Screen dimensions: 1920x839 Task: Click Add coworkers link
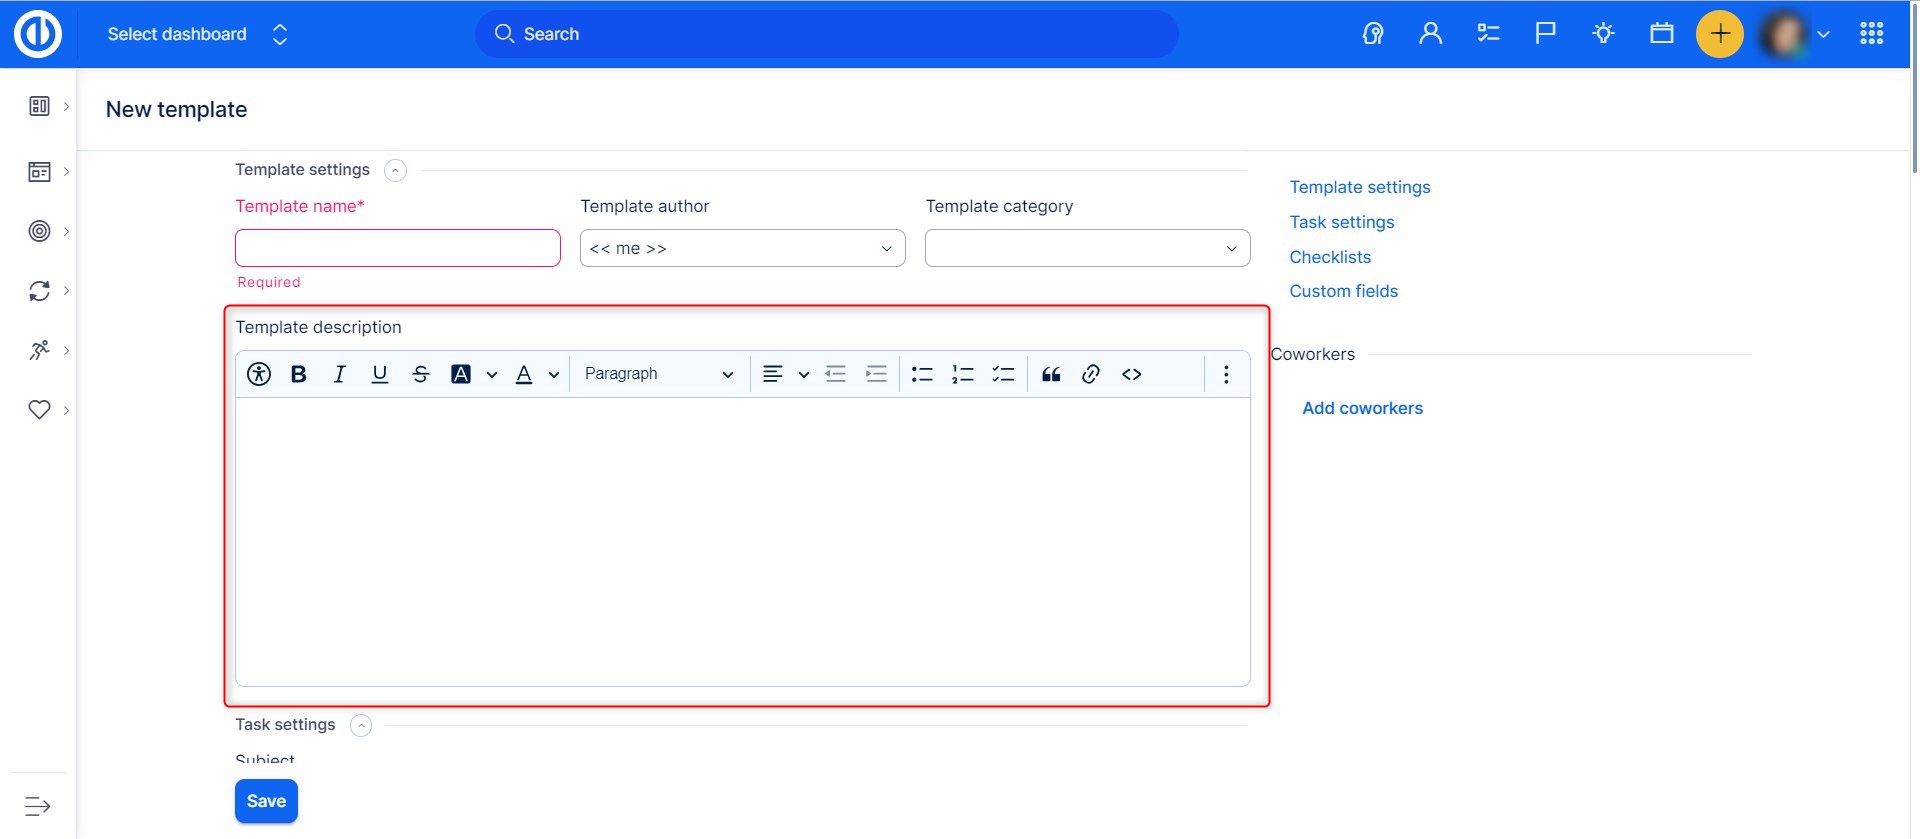[x=1362, y=408]
